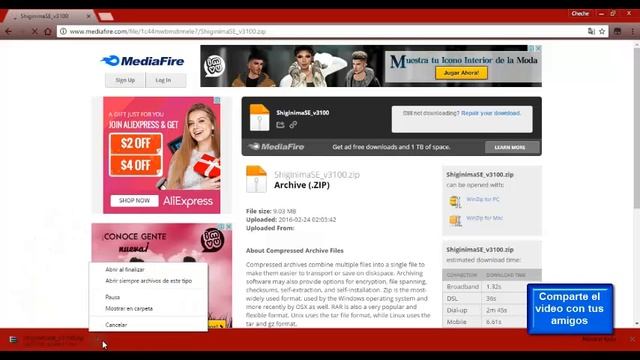Click SHOP NOW on AliExpress ad

[134, 200]
